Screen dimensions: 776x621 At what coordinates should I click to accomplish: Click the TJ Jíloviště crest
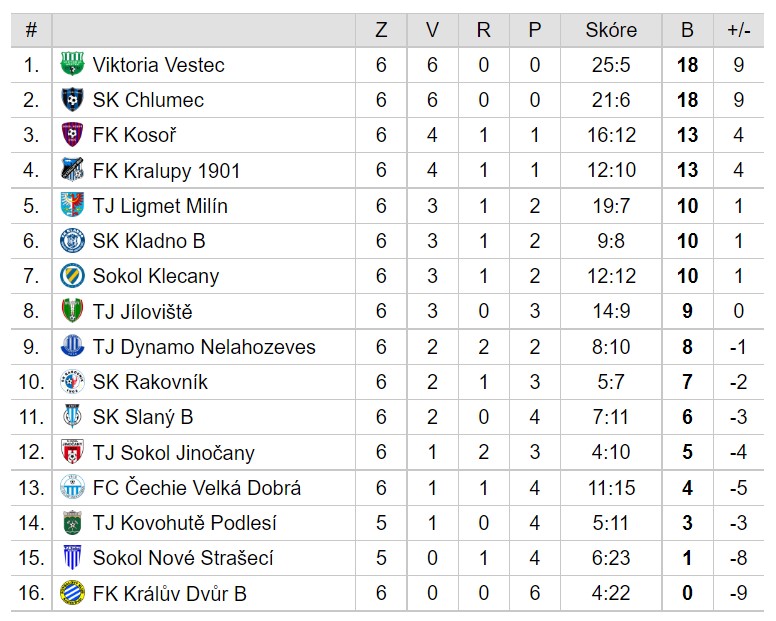[72, 311]
